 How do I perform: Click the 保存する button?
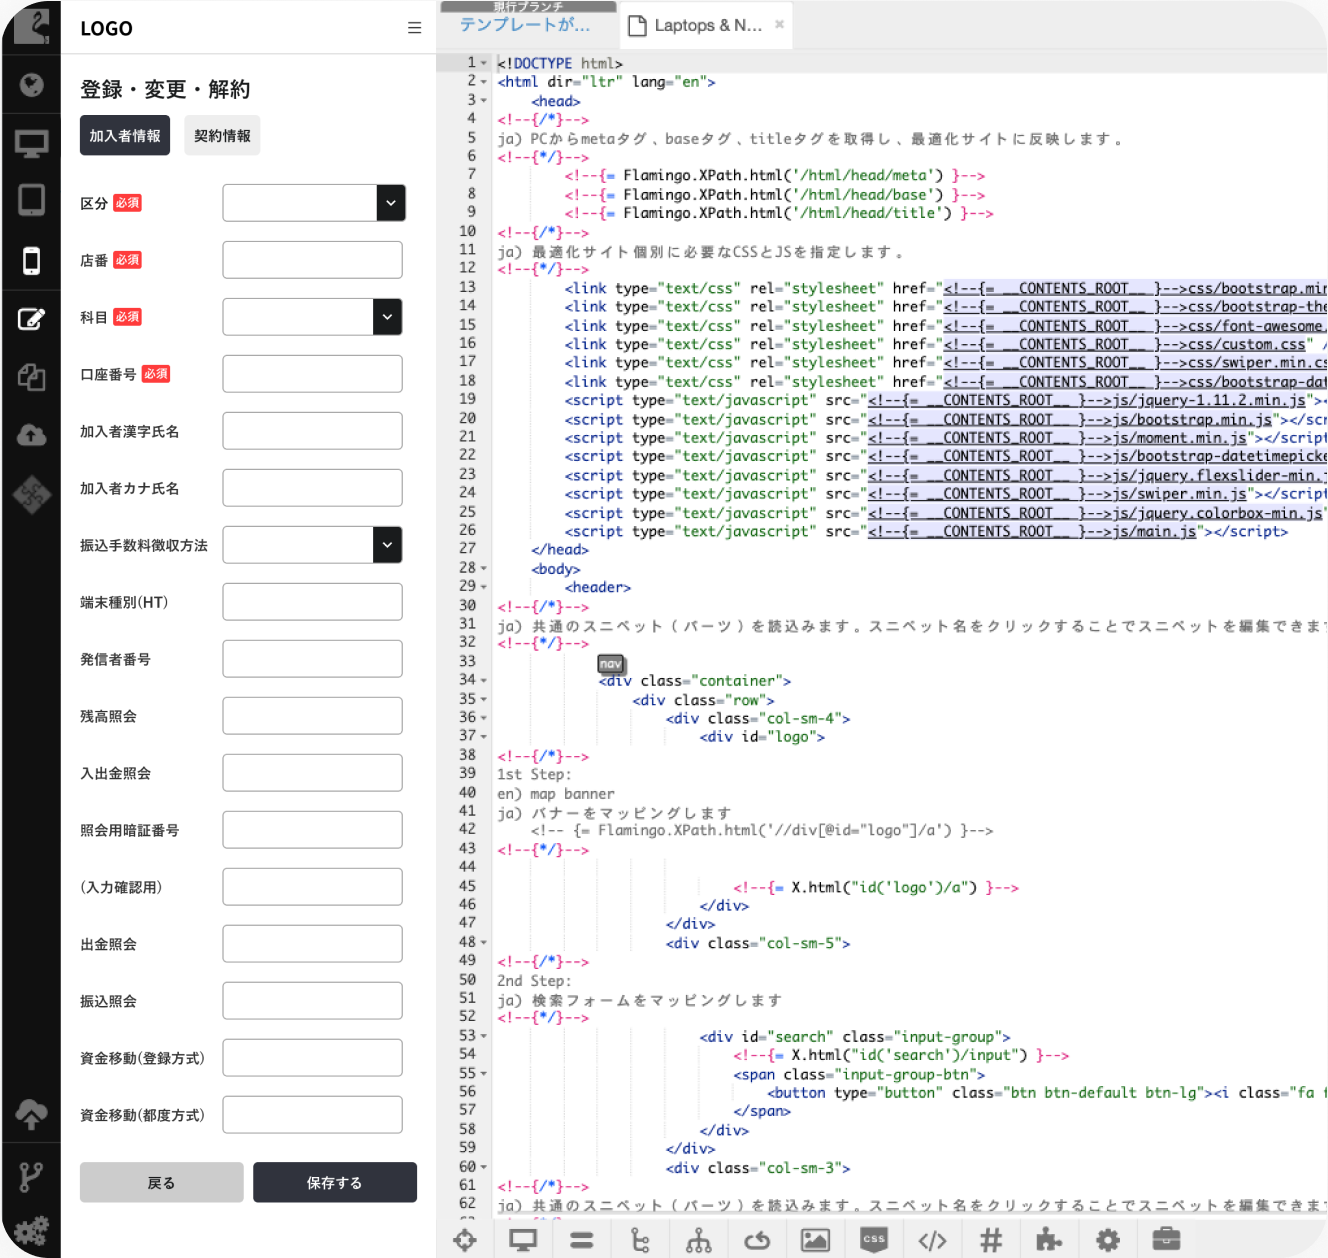click(334, 1182)
